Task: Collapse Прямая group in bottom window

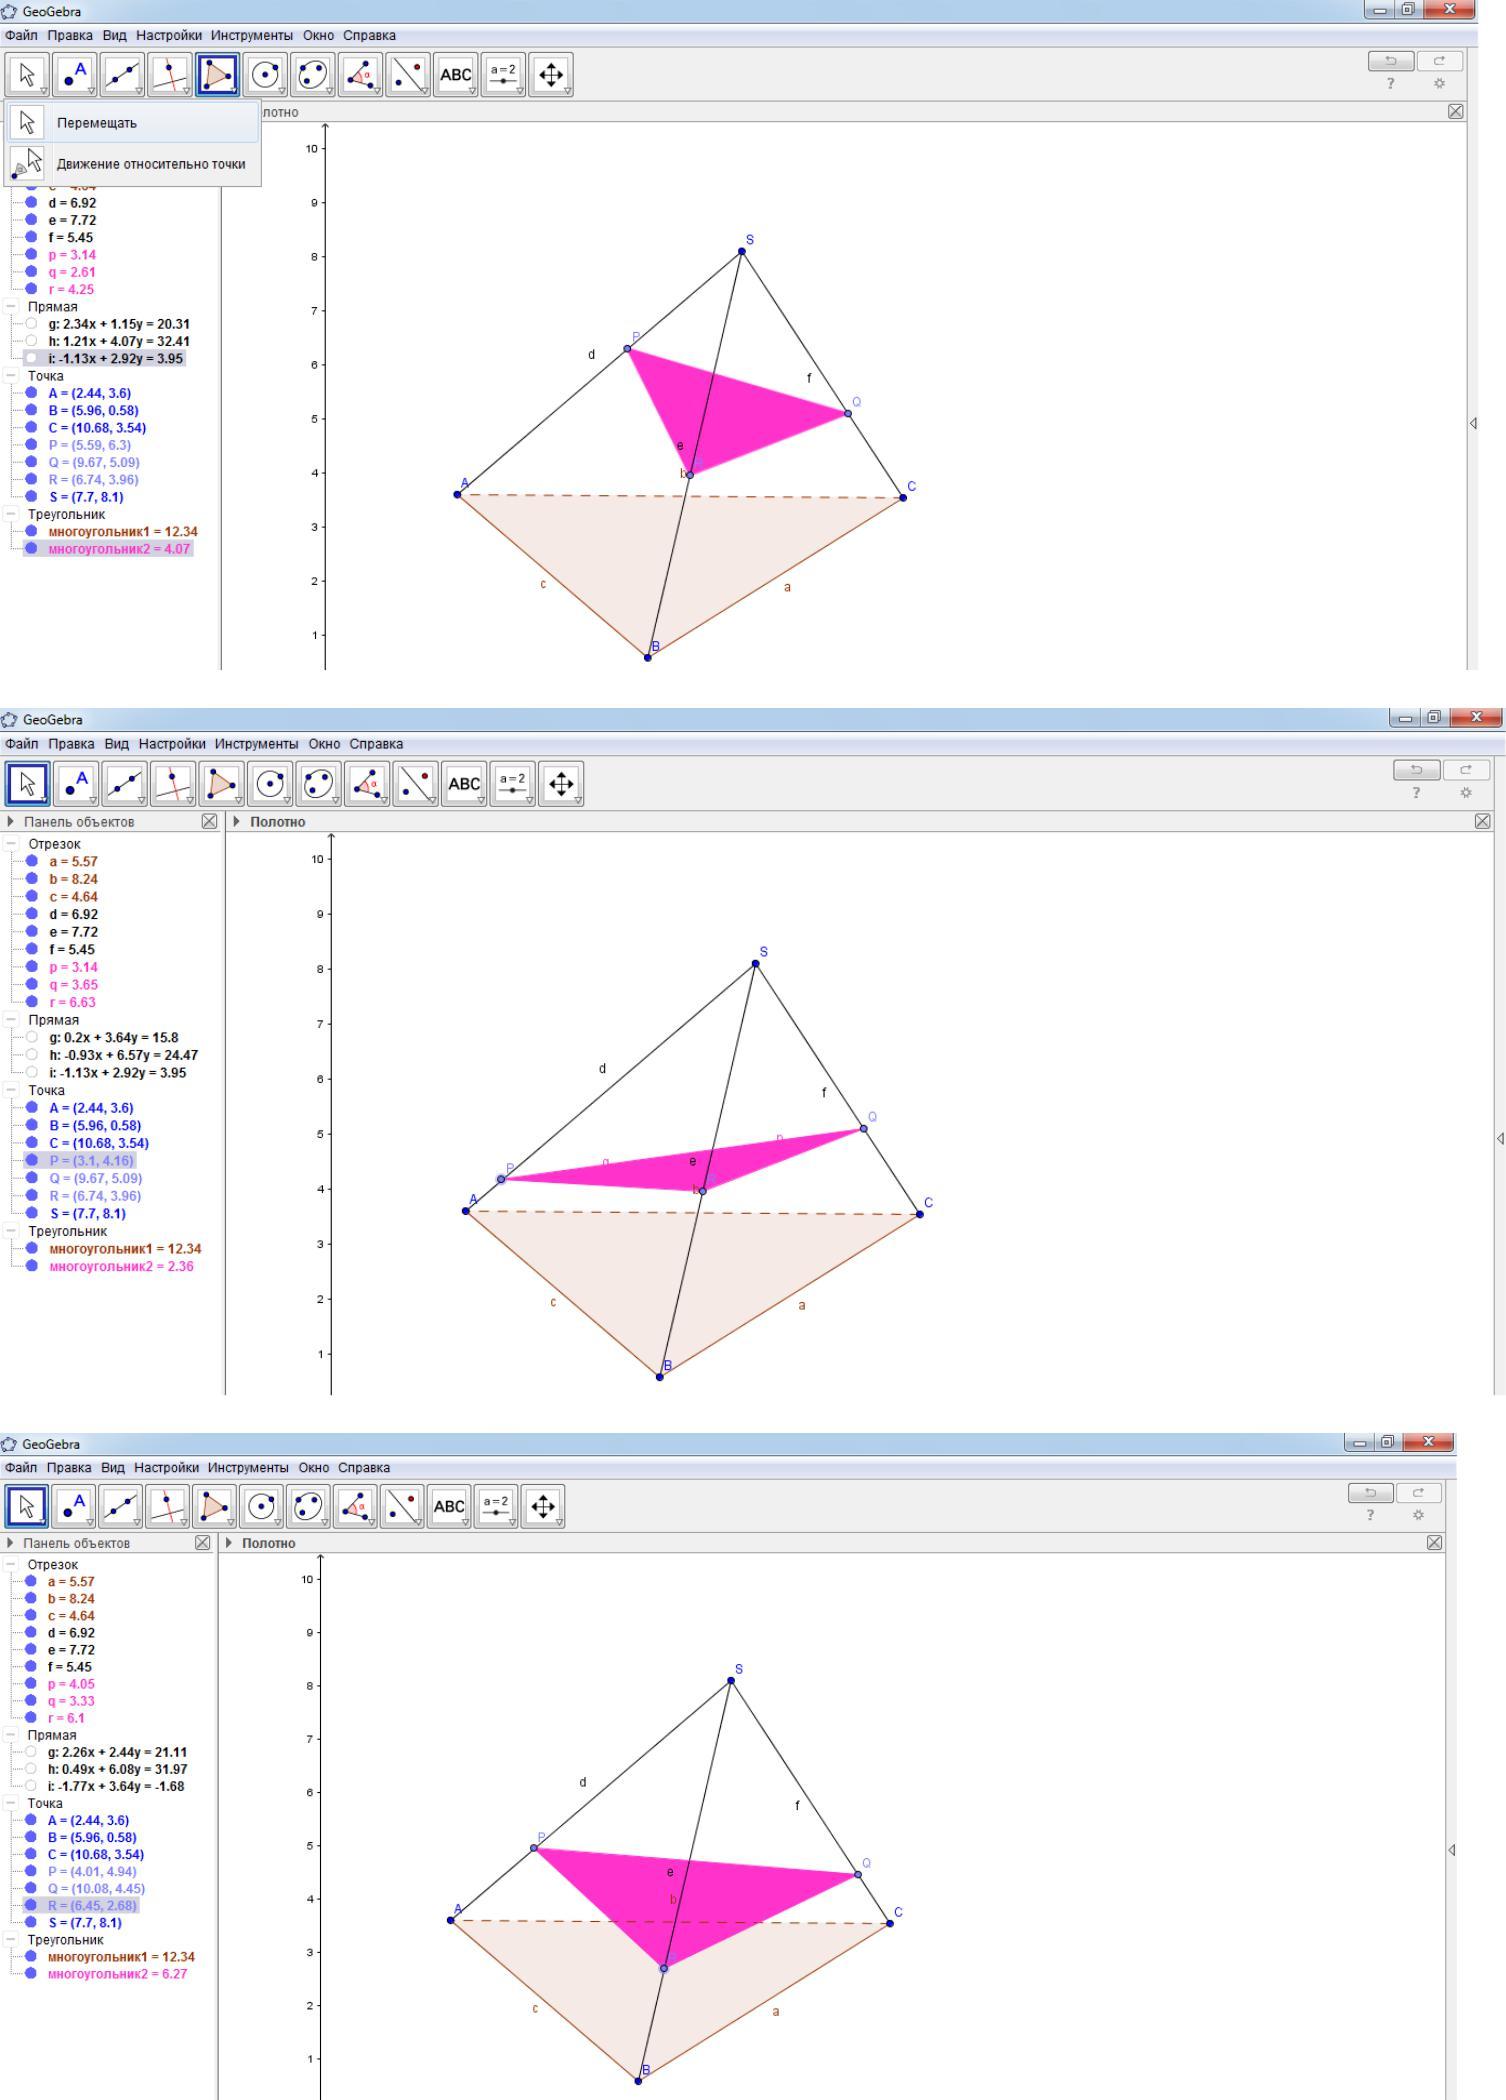Action: tap(11, 1735)
